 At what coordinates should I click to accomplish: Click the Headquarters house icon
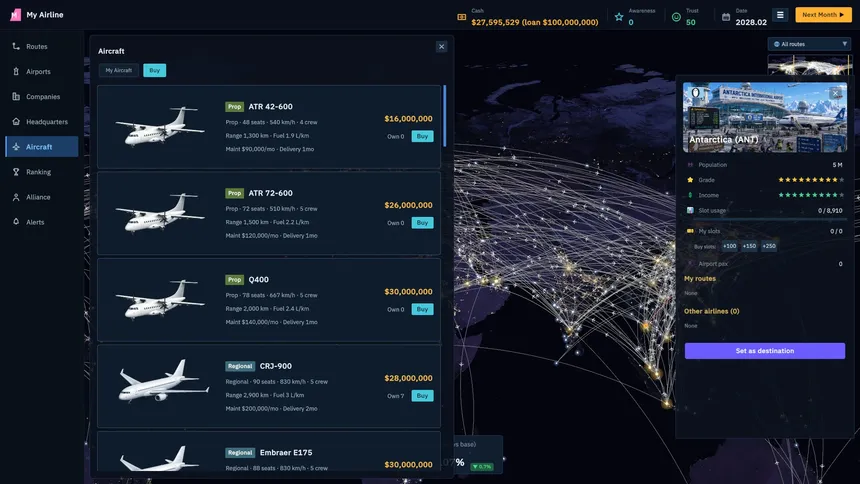(x=16, y=122)
